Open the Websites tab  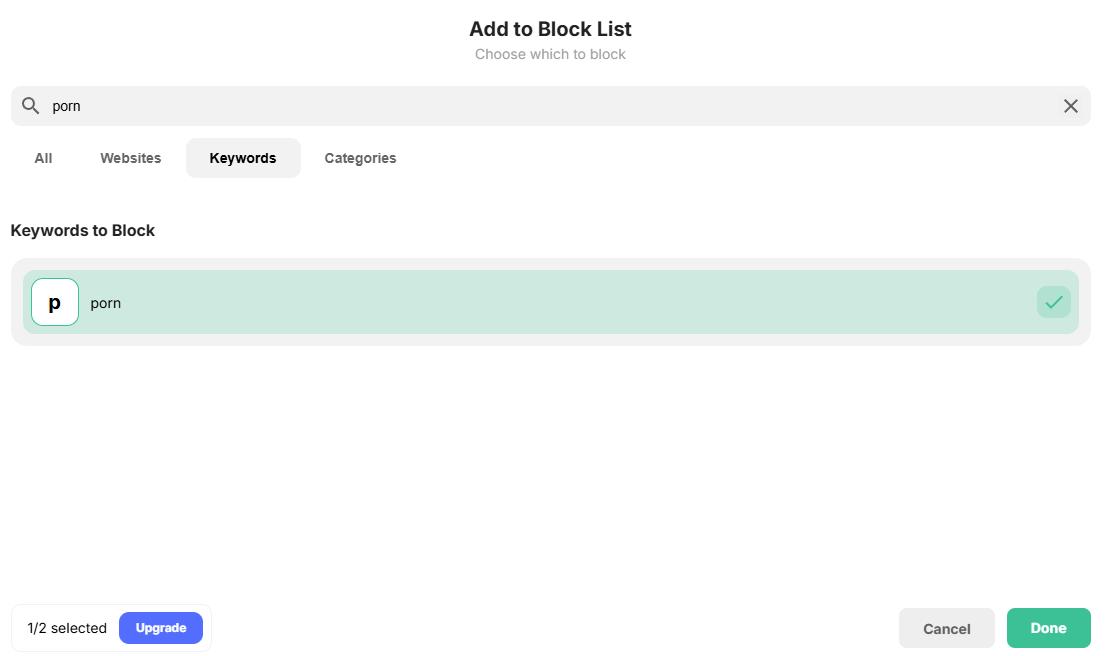click(130, 157)
